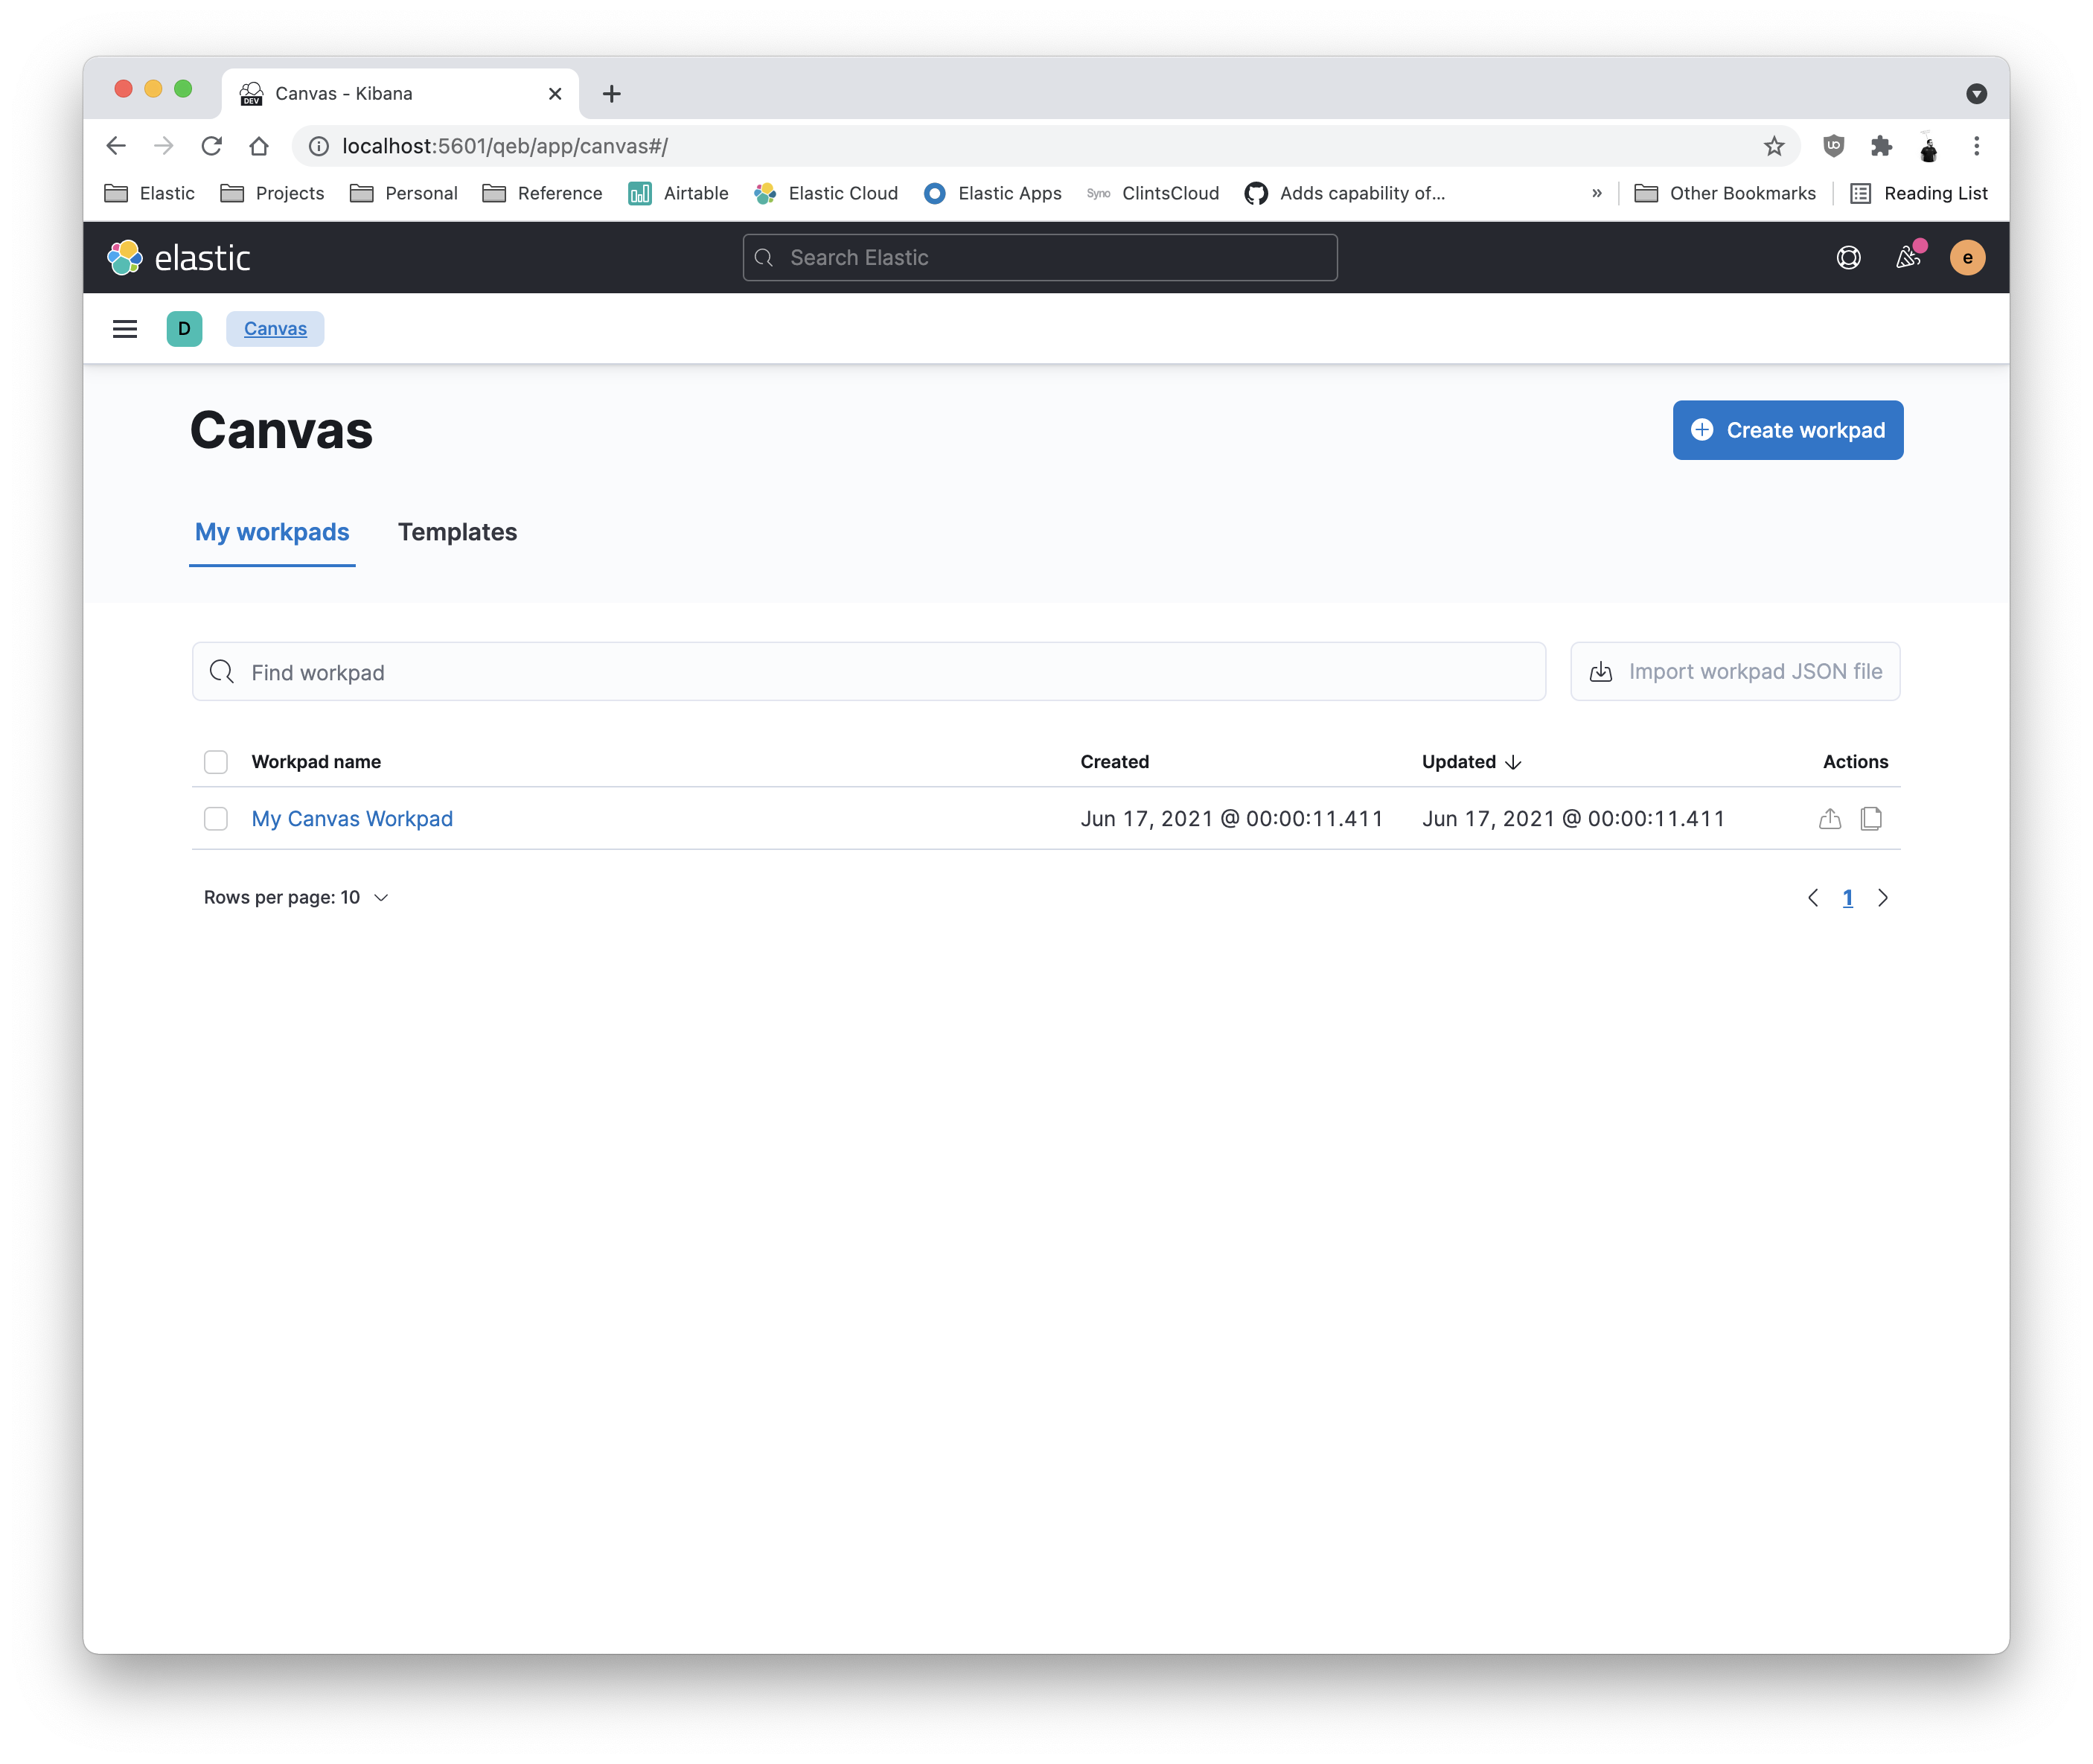Export My Canvas Workpad icon
Image resolution: width=2093 pixels, height=1764 pixels.
point(1829,819)
